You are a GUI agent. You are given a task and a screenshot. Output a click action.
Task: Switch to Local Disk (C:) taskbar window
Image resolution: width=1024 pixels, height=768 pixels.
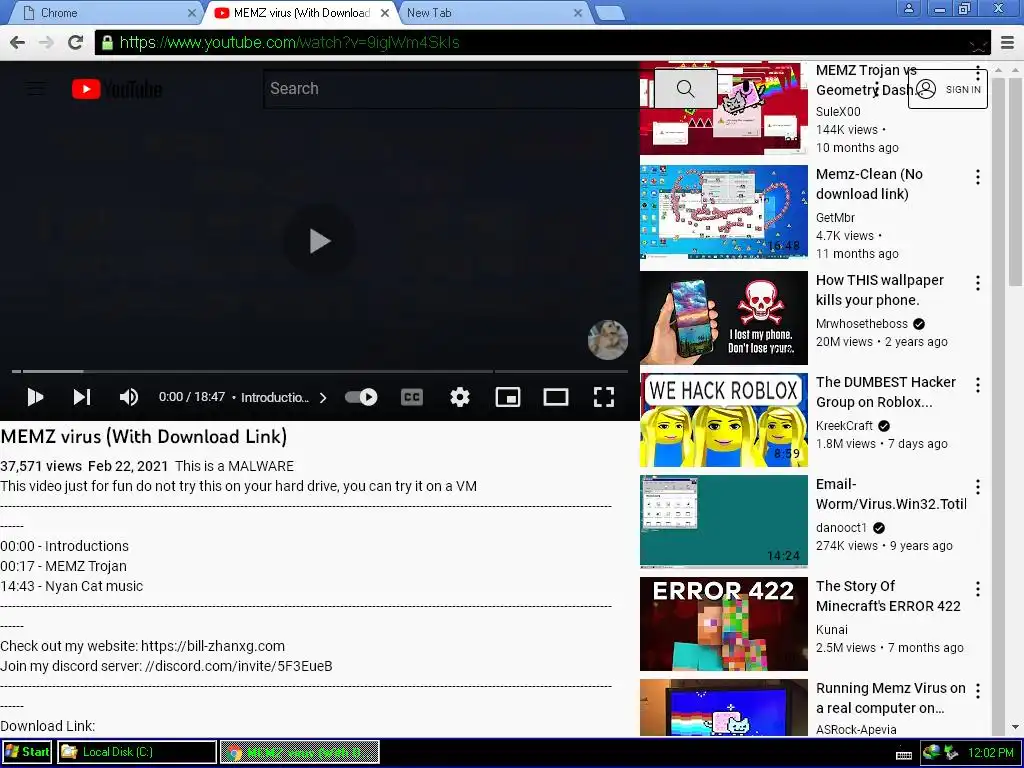(x=136, y=752)
